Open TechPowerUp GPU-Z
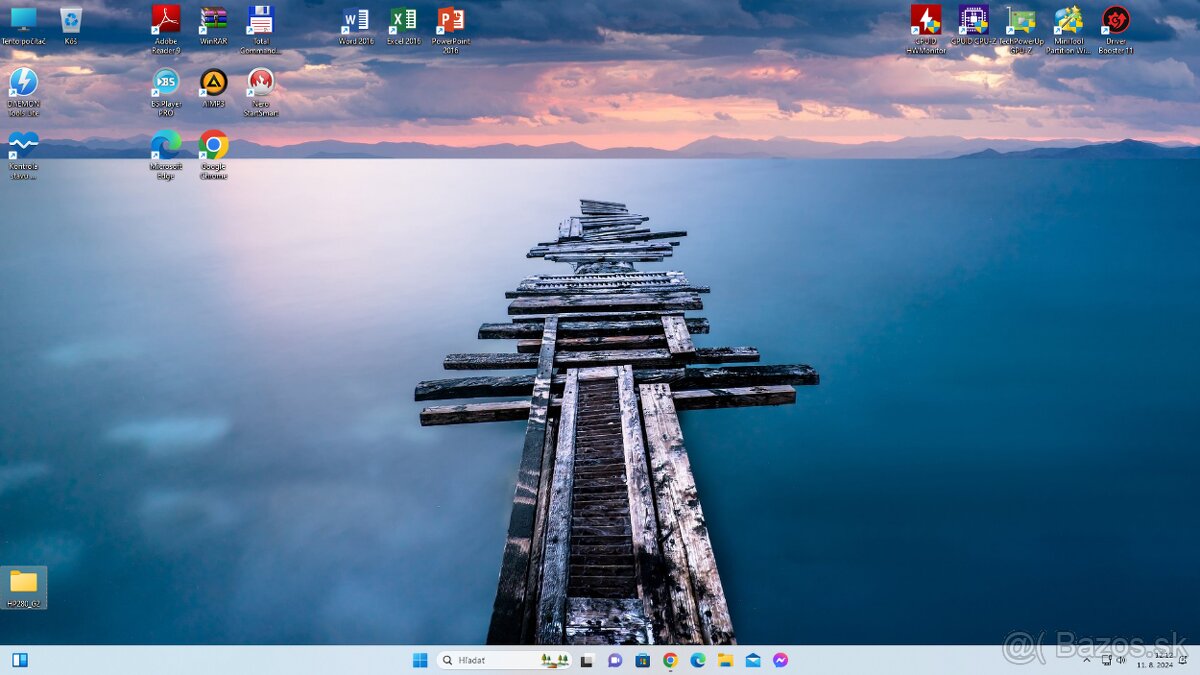The width and height of the screenshot is (1200, 675). point(1019,20)
